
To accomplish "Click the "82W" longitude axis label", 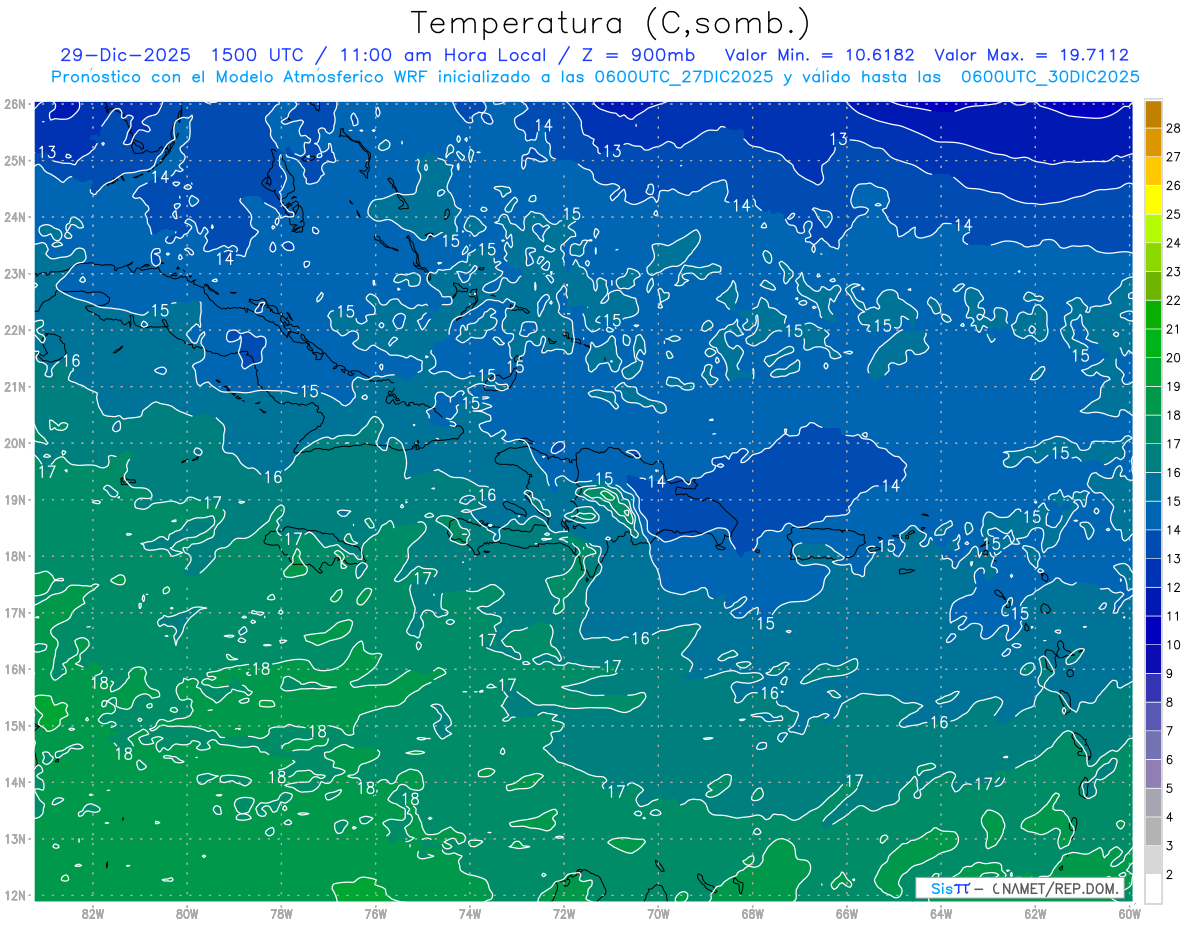I will [93, 913].
